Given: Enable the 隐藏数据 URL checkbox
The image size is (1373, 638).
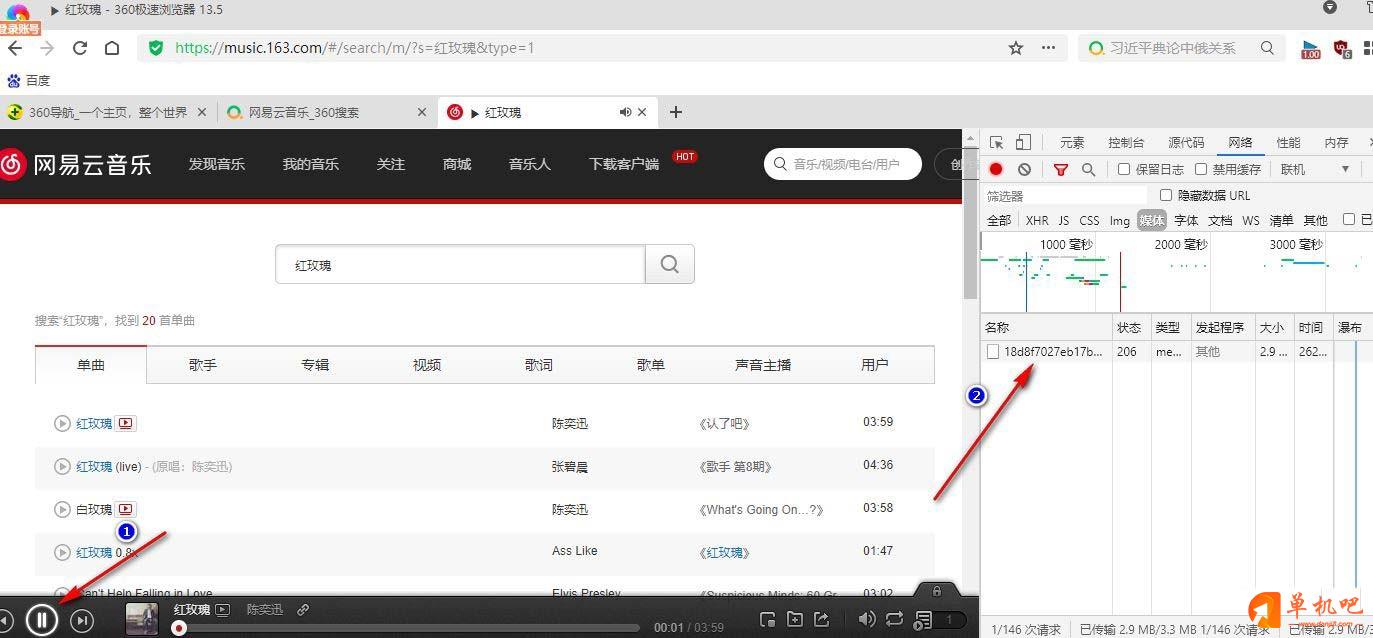Looking at the screenshot, I should coord(1166,195).
